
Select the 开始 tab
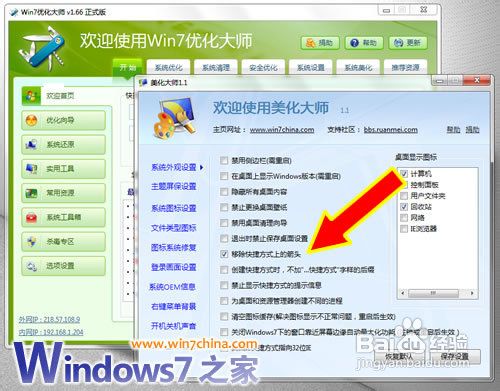click(x=128, y=67)
